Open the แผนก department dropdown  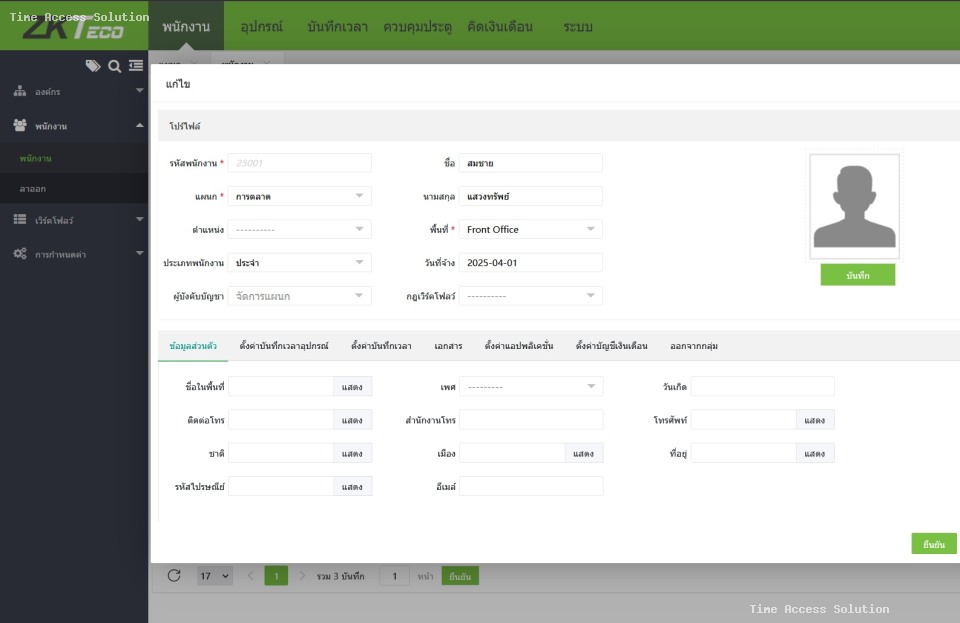(299, 196)
